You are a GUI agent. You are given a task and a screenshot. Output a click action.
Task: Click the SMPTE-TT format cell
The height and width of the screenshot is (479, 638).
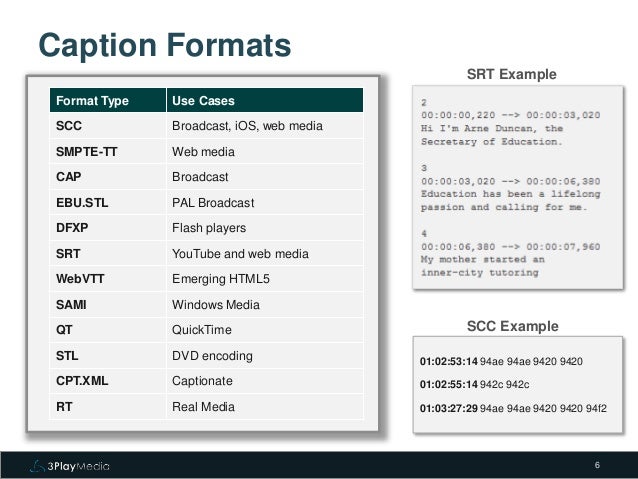[x=108, y=151]
